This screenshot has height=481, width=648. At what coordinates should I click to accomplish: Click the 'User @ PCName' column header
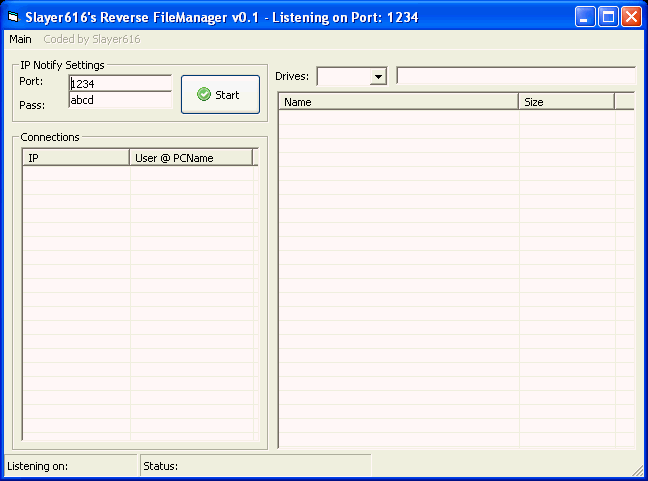(x=191, y=158)
